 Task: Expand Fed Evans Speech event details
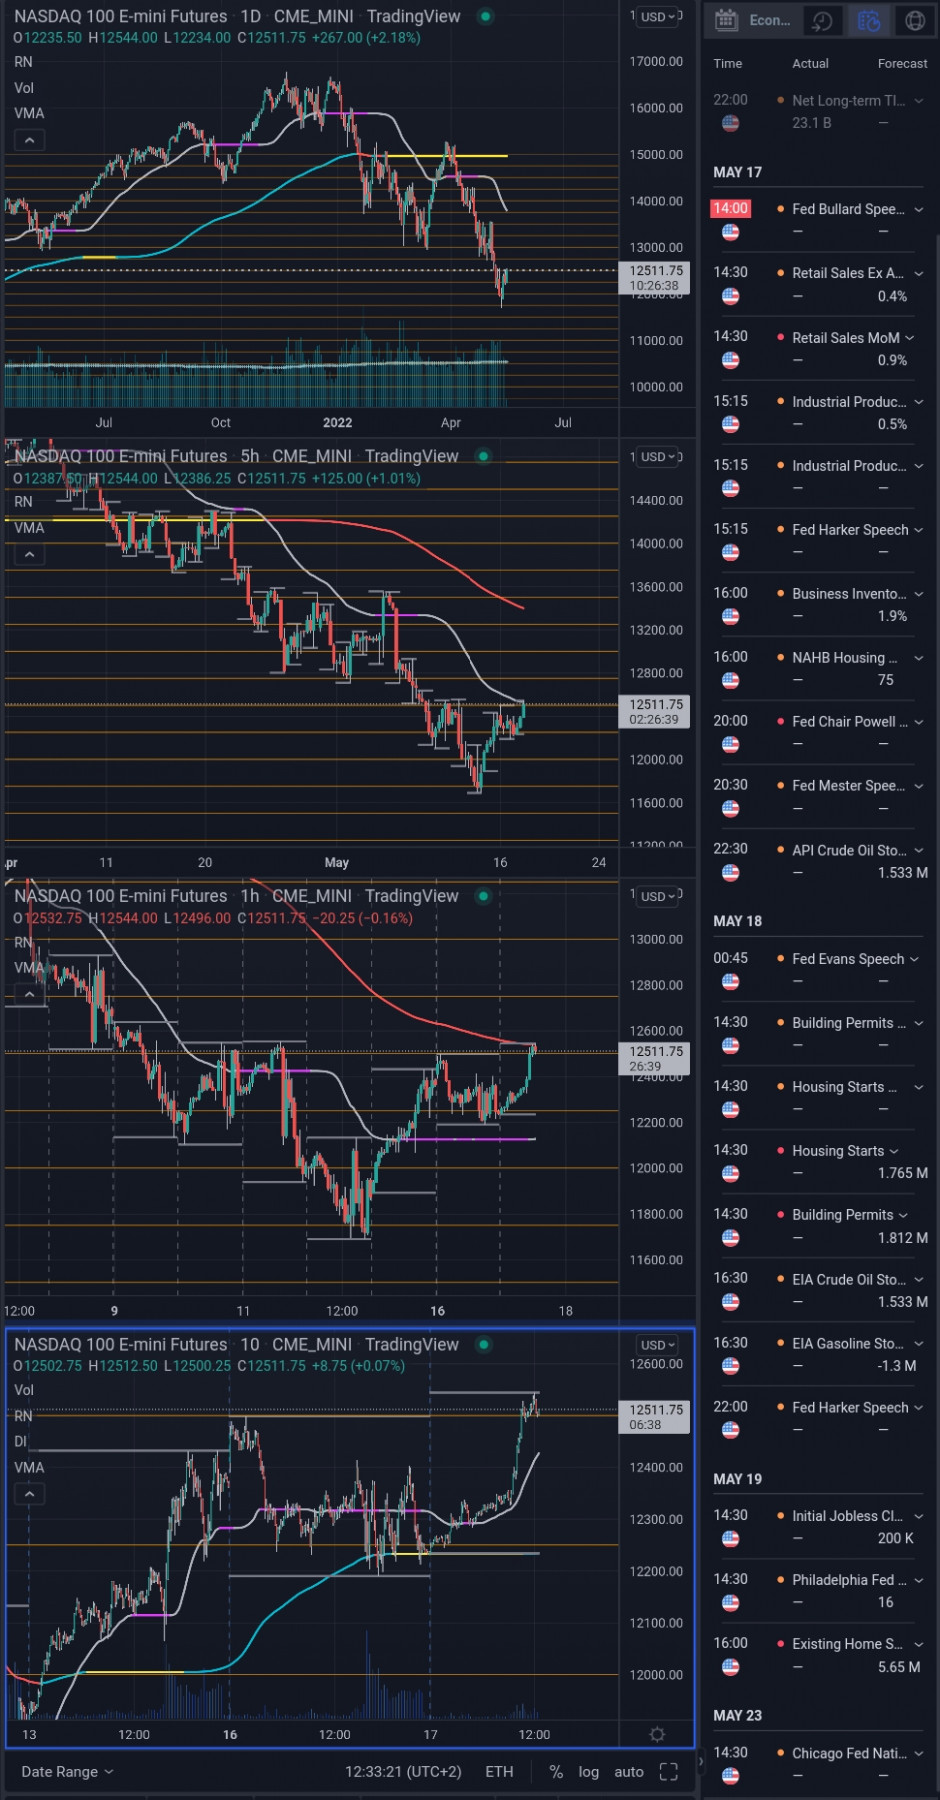[x=914, y=958]
